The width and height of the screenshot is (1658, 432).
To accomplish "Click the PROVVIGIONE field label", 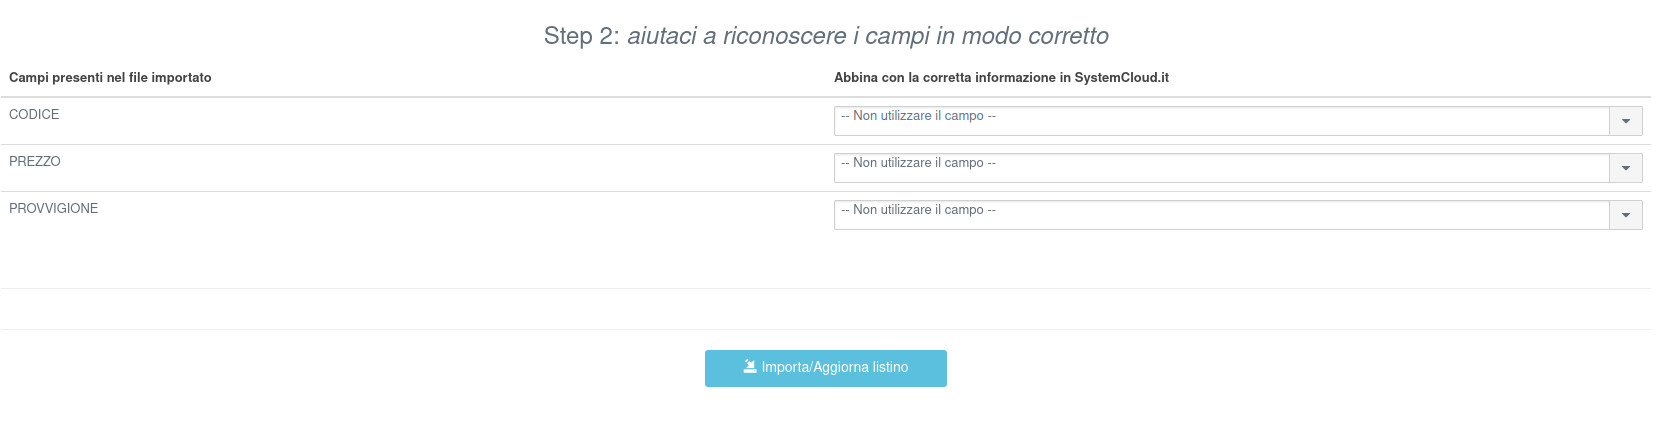I will tap(54, 209).
